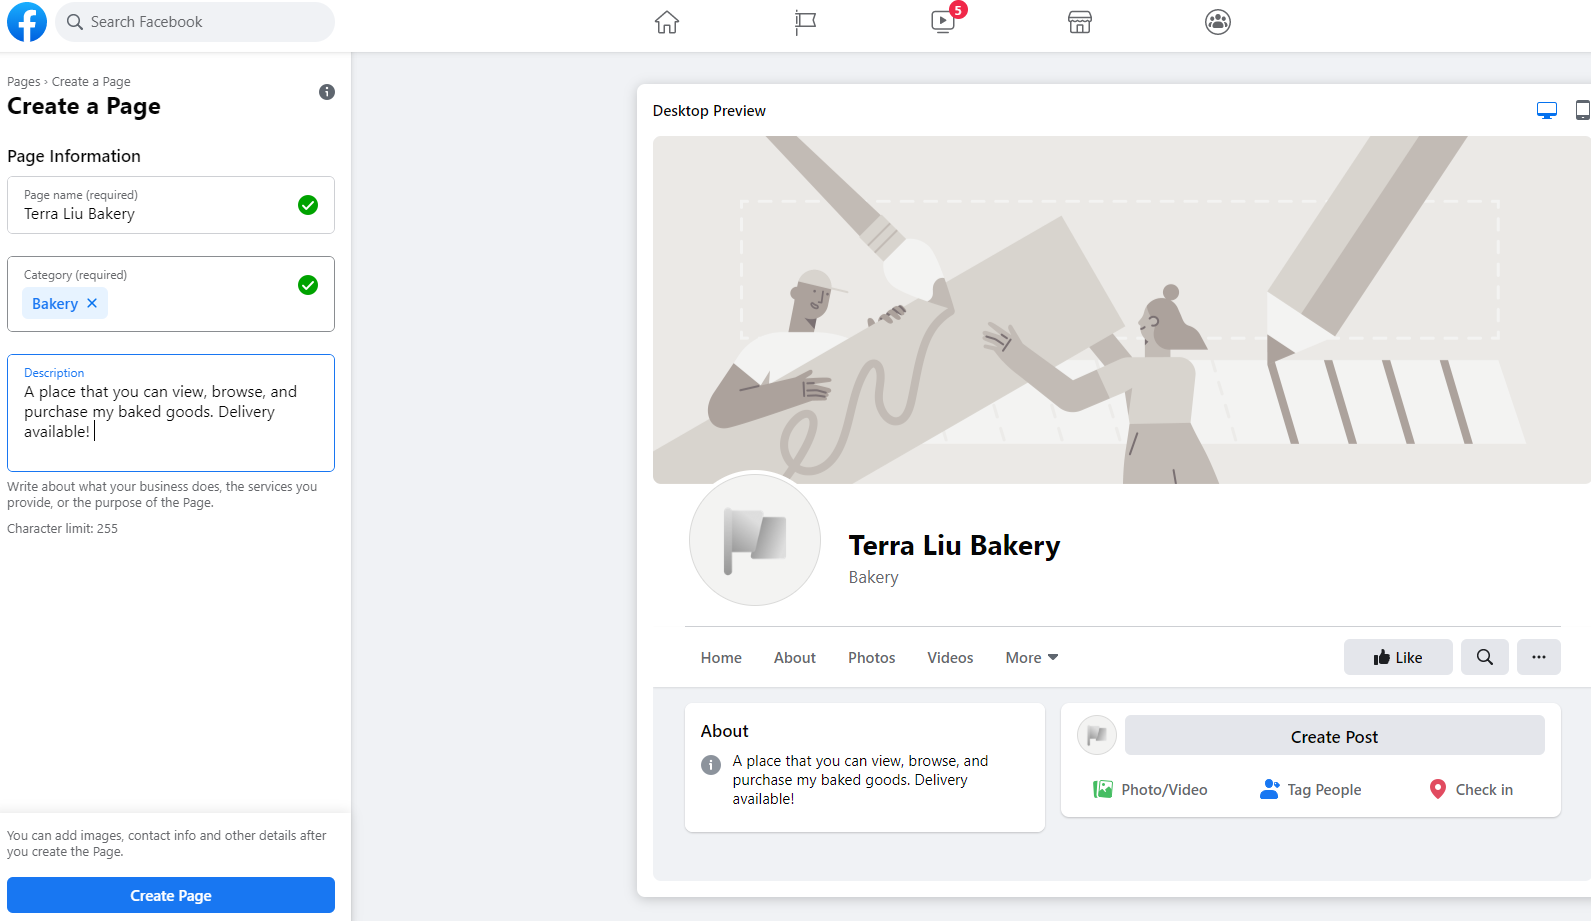The height and width of the screenshot is (921, 1591).
Task: Expand the More dropdown in page tabs
Action: pos(1032,657)
